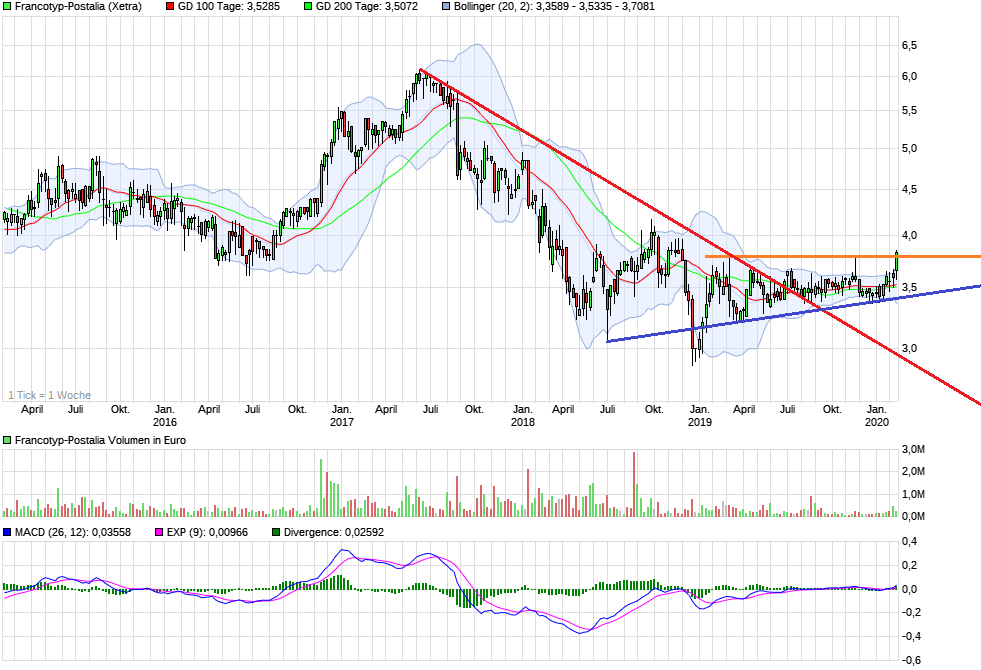Screen dimensions: 981x670
Task: Click the 4,0 price axis label
Action: point(909,235)
